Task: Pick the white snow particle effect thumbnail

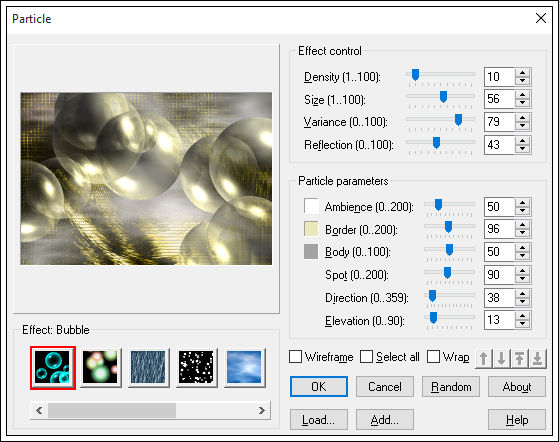Action: 196,368
